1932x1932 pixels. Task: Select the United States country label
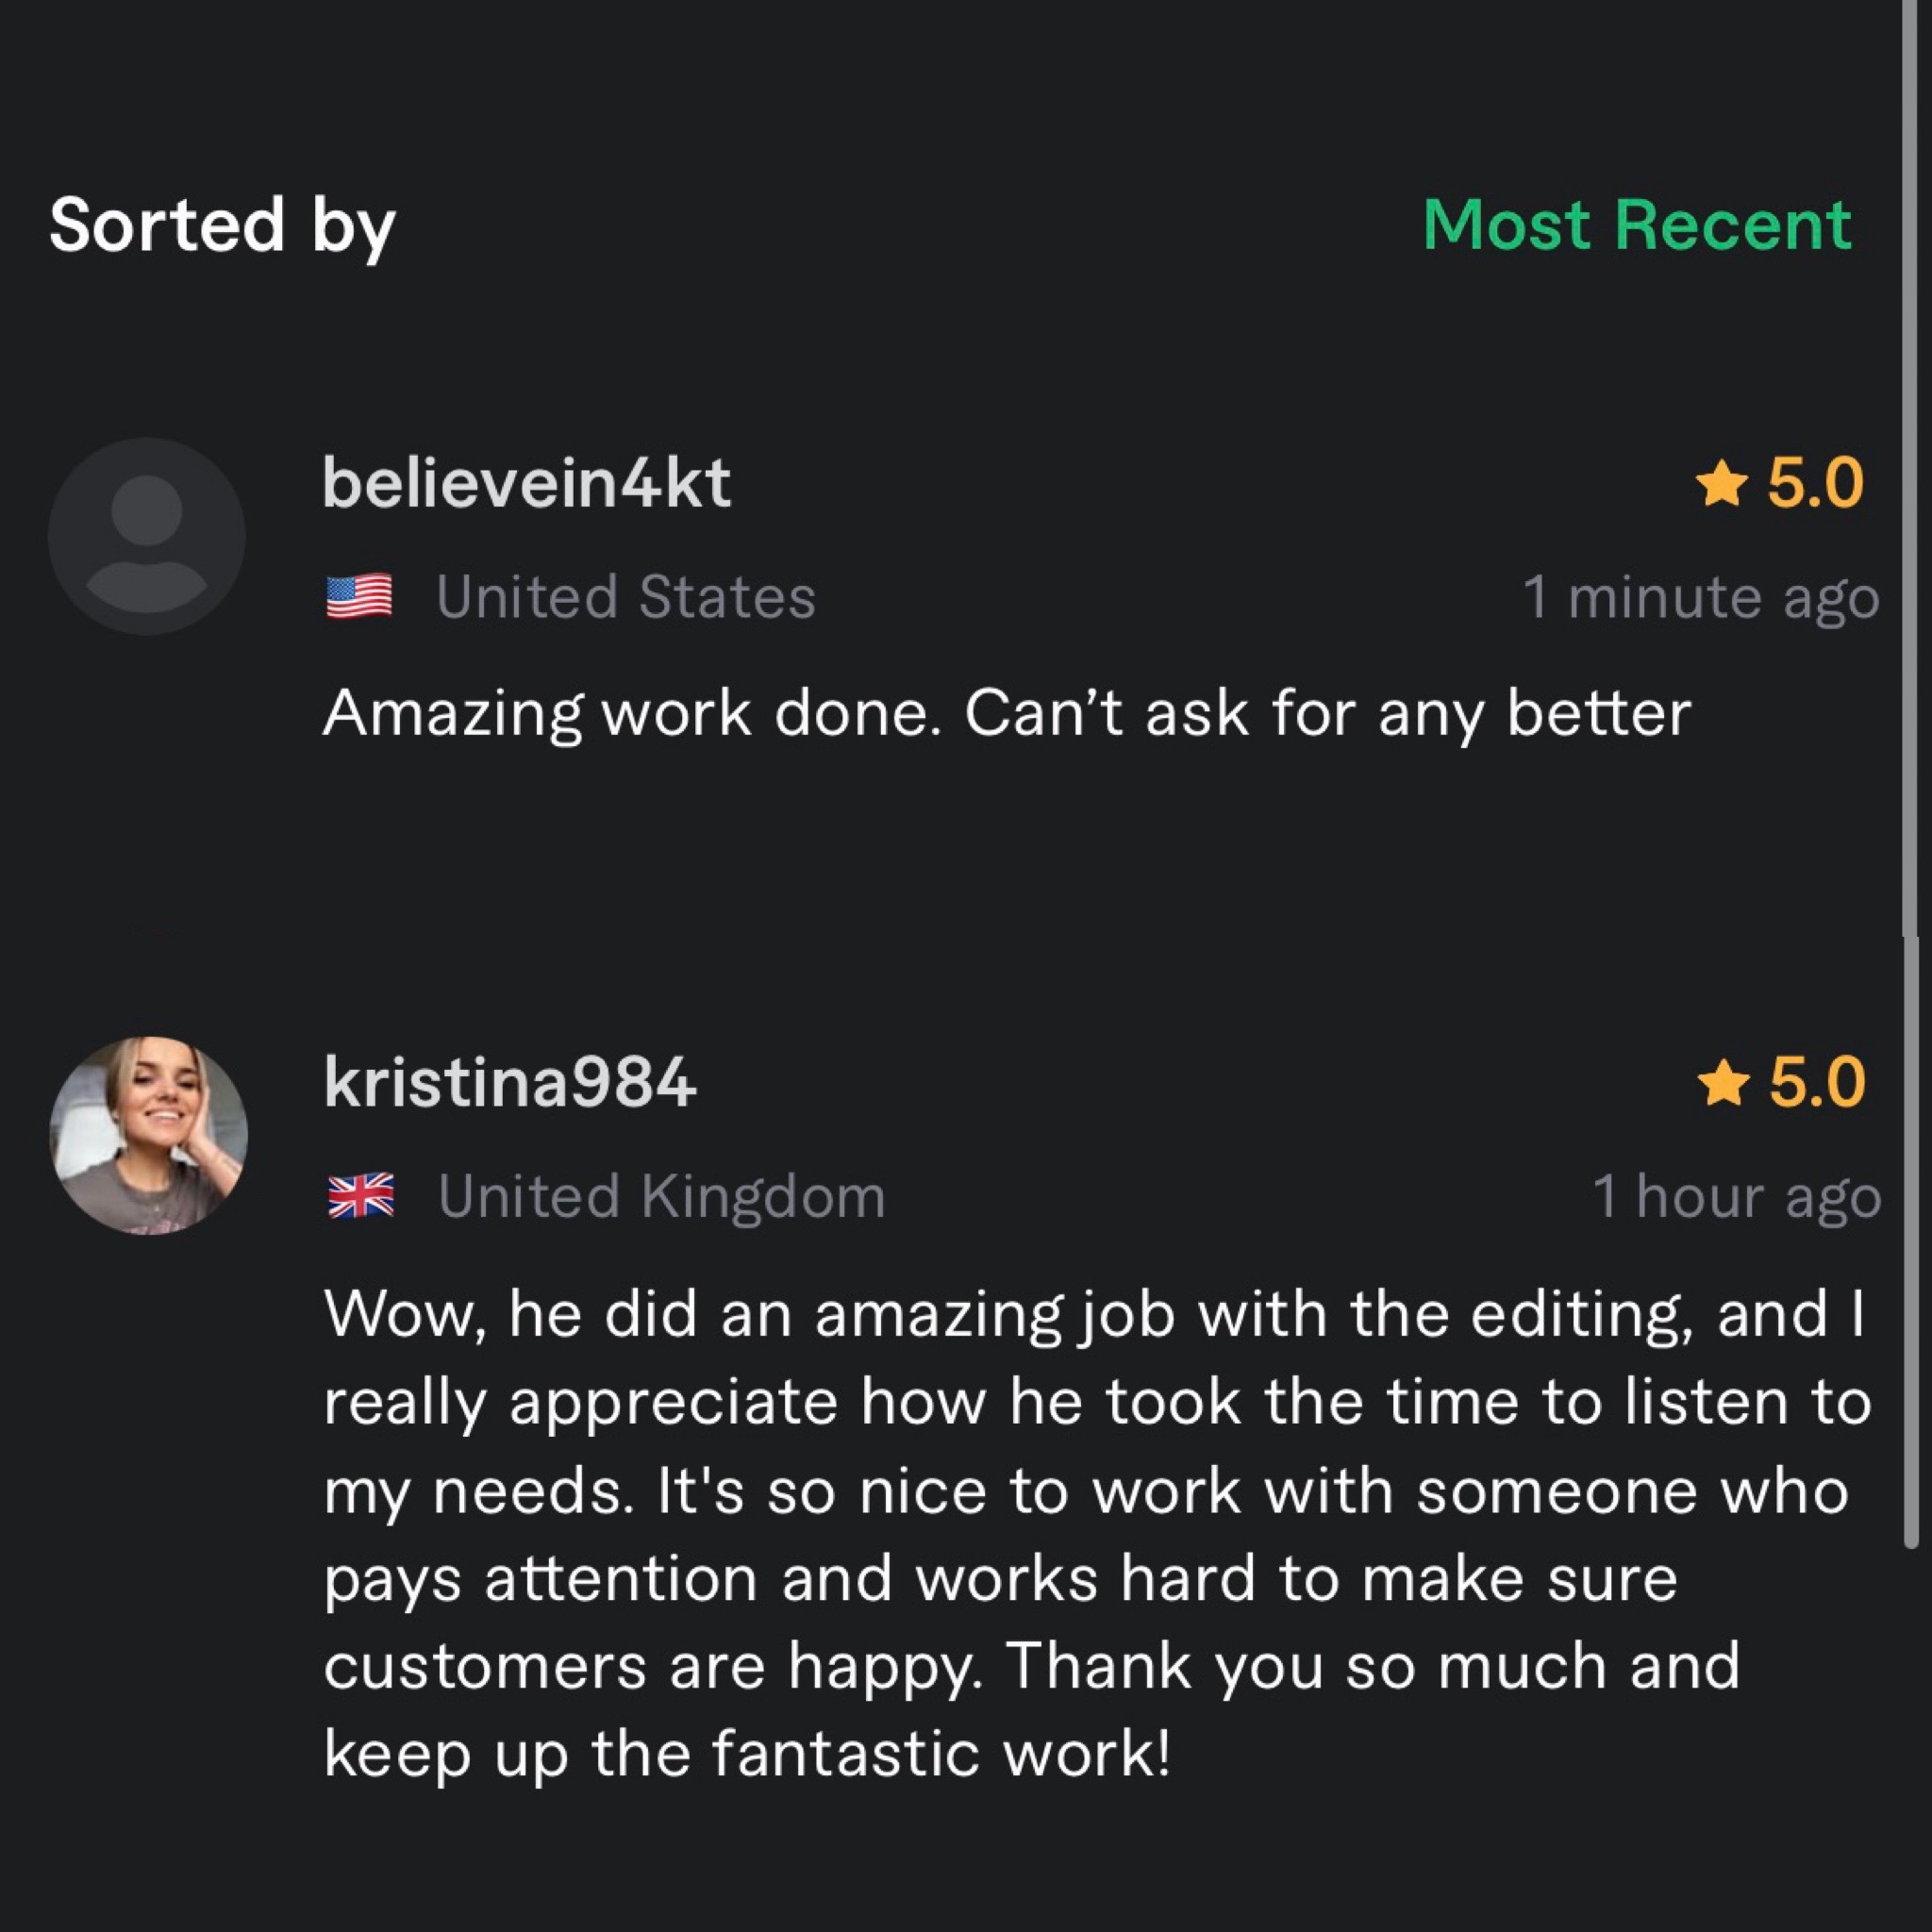point(626,597)
